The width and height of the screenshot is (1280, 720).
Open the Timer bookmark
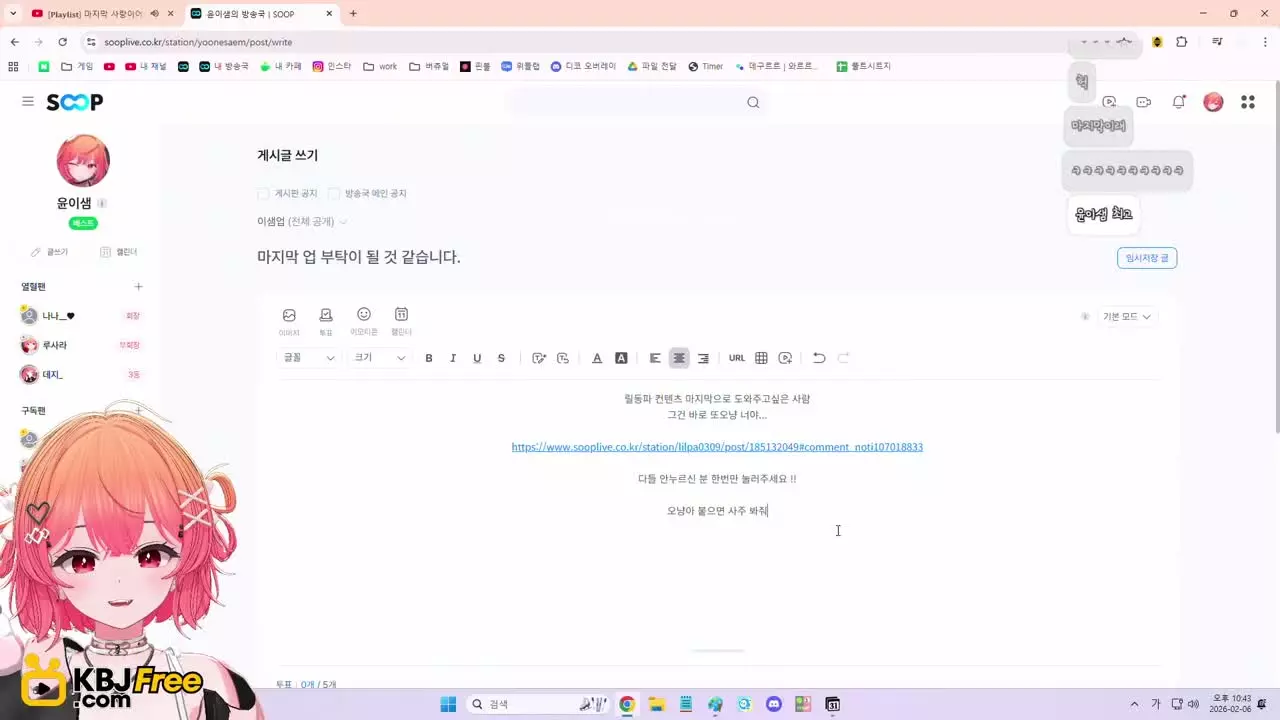coord(705,66)
